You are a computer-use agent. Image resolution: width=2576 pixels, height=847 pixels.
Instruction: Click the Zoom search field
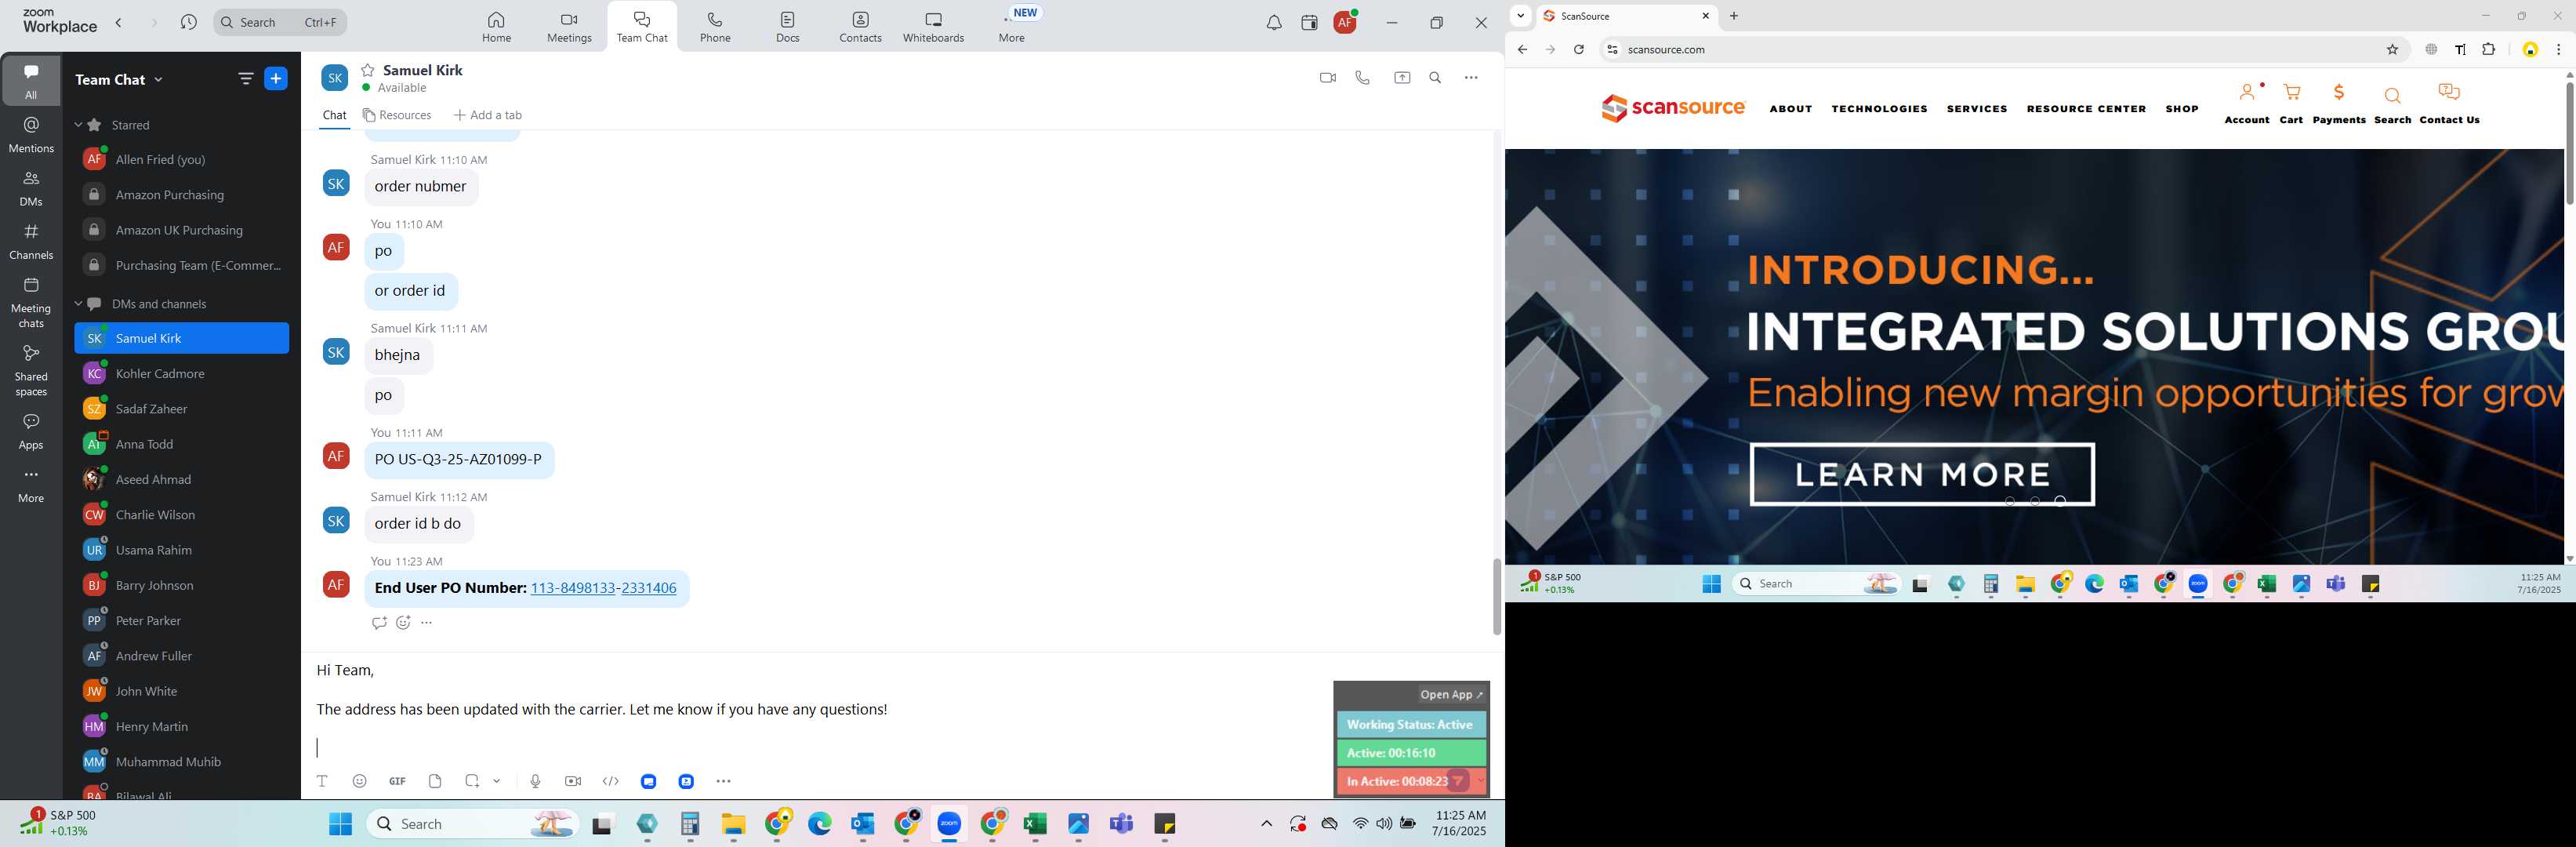coord(280,22)
